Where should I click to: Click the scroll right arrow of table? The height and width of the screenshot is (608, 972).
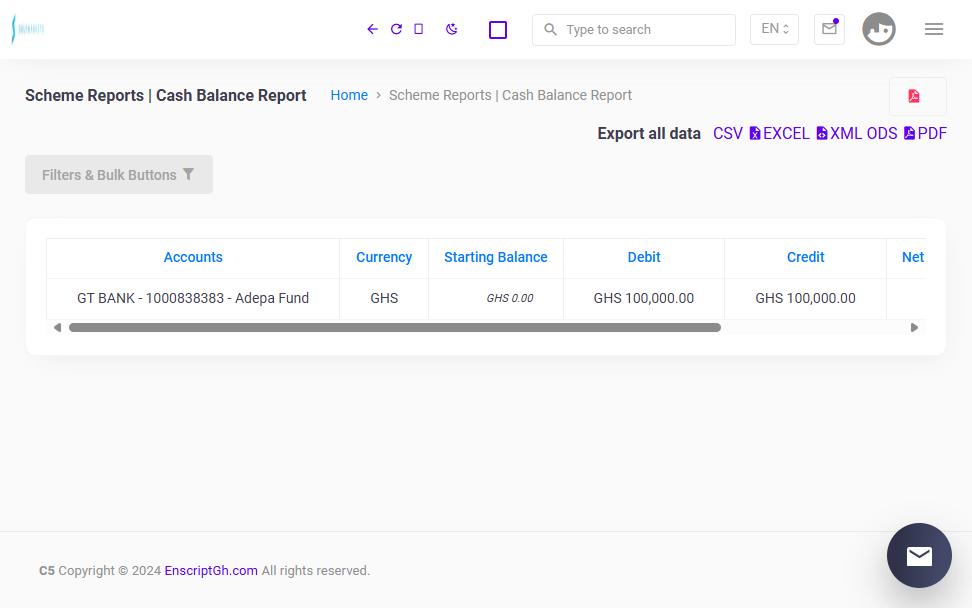[914, 327]
